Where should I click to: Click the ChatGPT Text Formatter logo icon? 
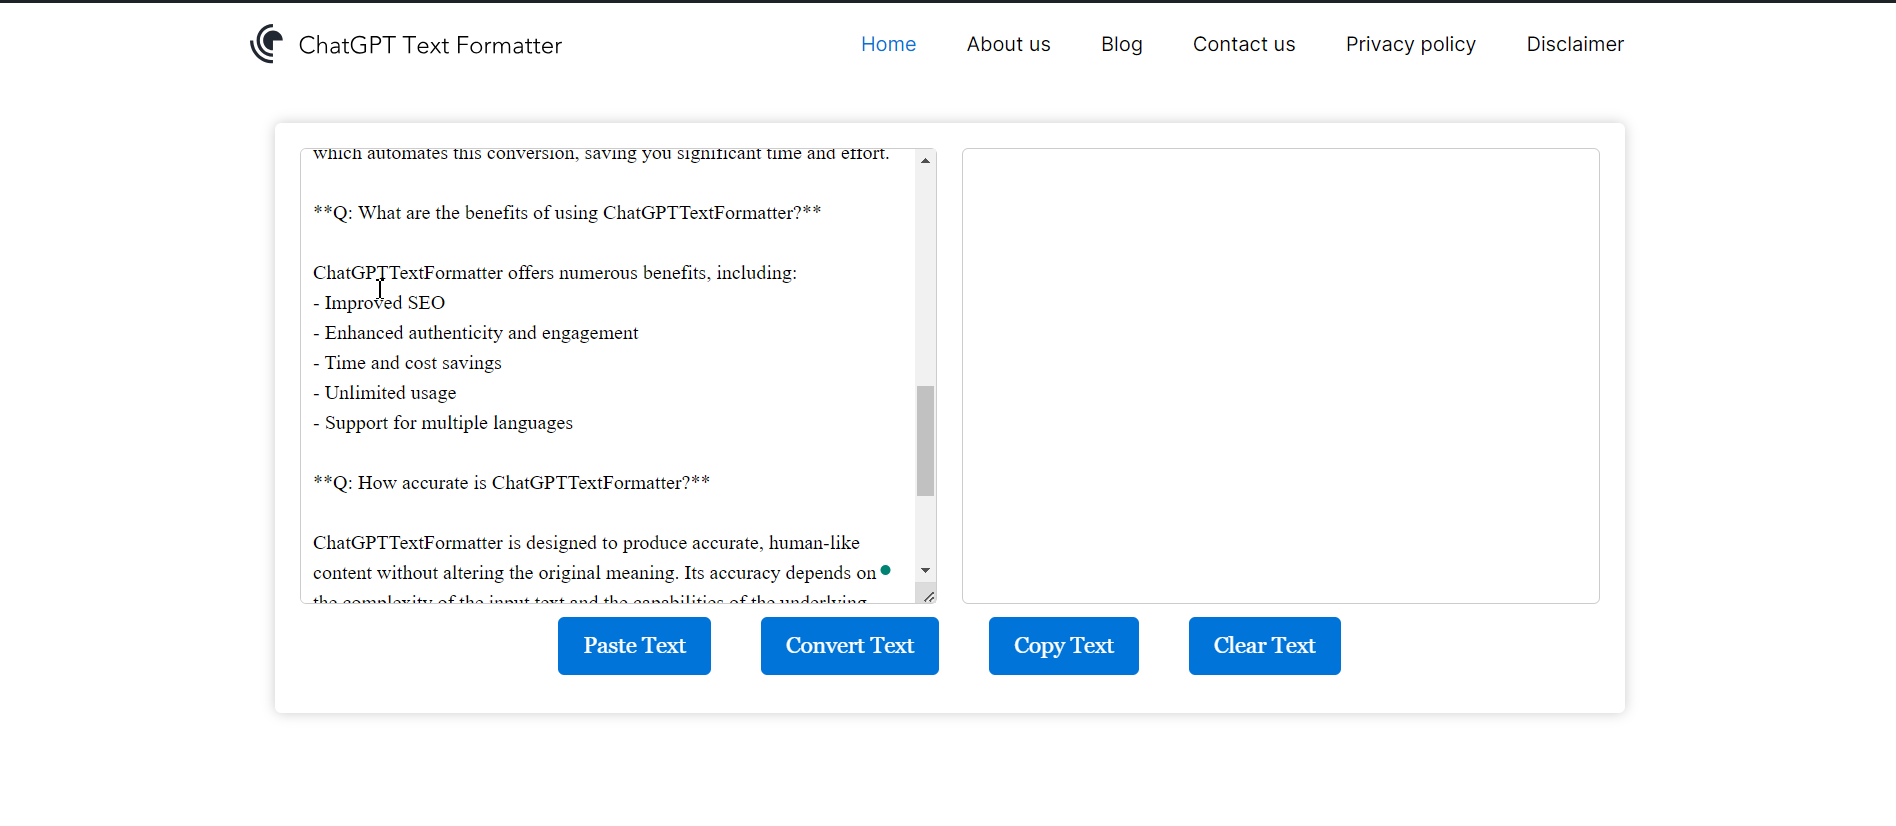267,44
